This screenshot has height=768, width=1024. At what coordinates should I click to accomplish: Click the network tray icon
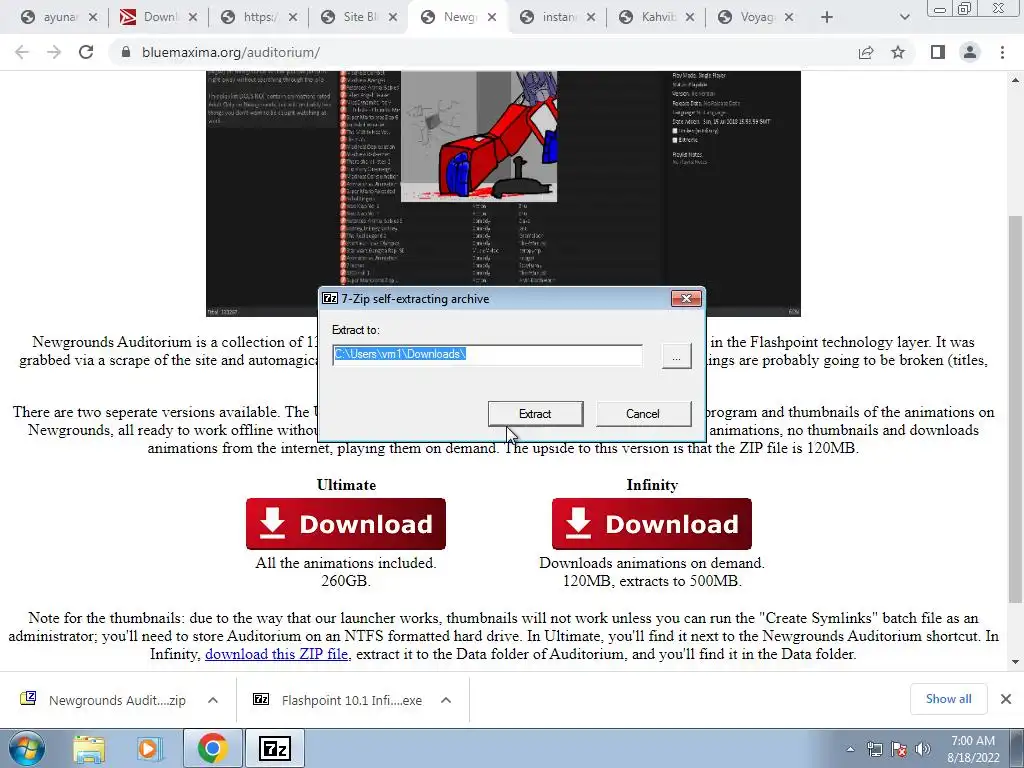pyautogui.click(x=874, y=749)
